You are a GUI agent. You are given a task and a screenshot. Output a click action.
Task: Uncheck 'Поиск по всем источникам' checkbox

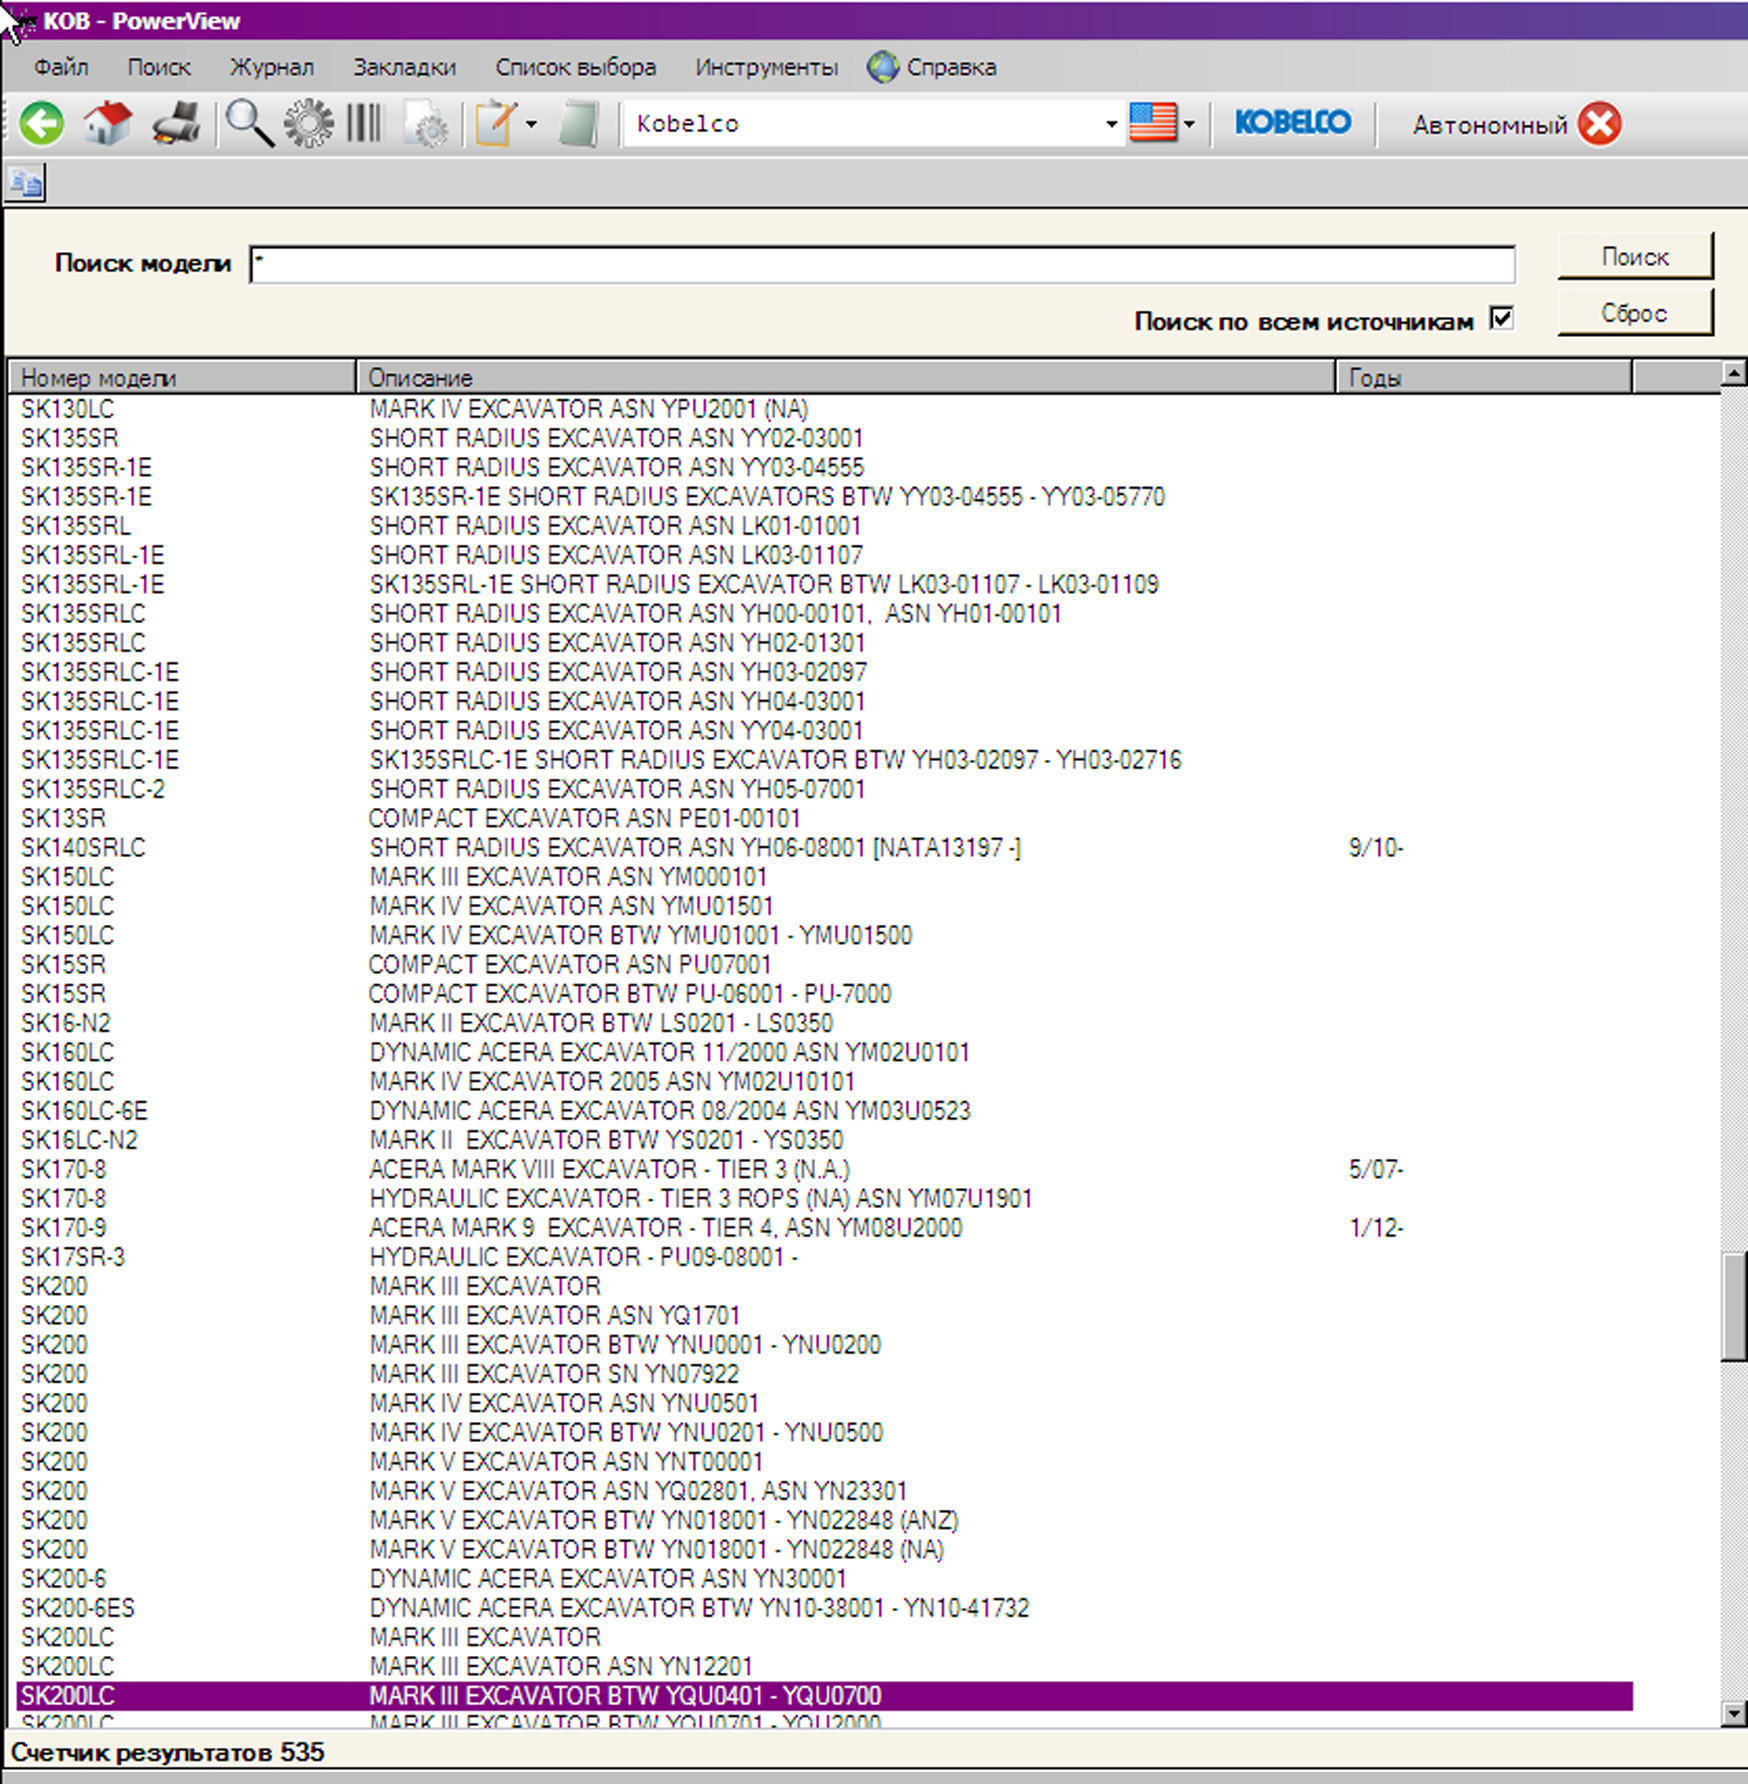(1501, 319)
